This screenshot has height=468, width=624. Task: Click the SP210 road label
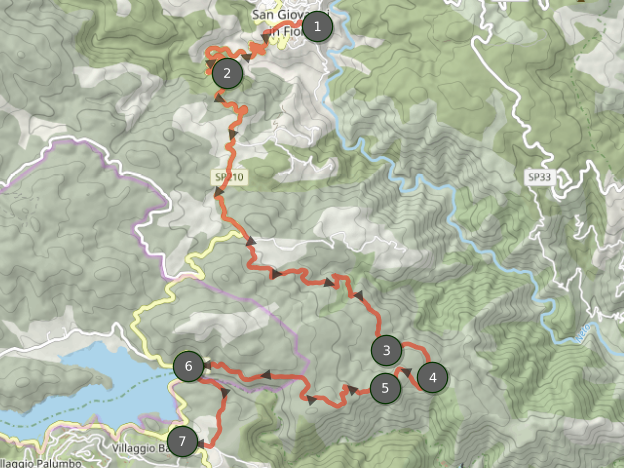point(229,177)
